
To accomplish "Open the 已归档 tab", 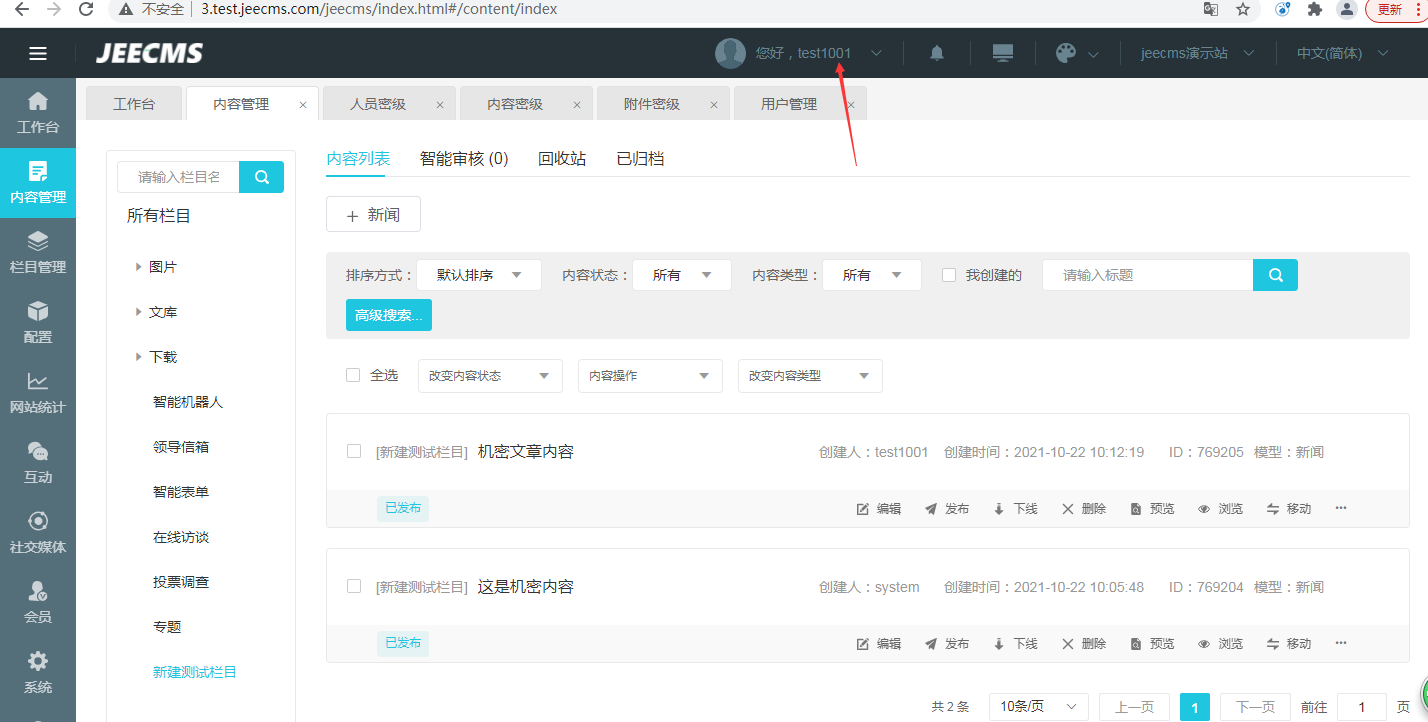I will 641,158.
